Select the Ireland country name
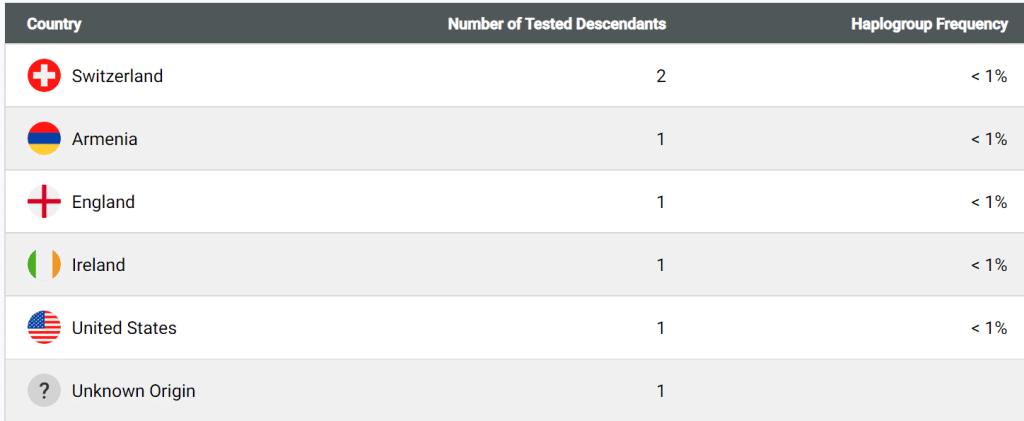Viewport: 1024px width, 421px height. (x=98, y=265)
